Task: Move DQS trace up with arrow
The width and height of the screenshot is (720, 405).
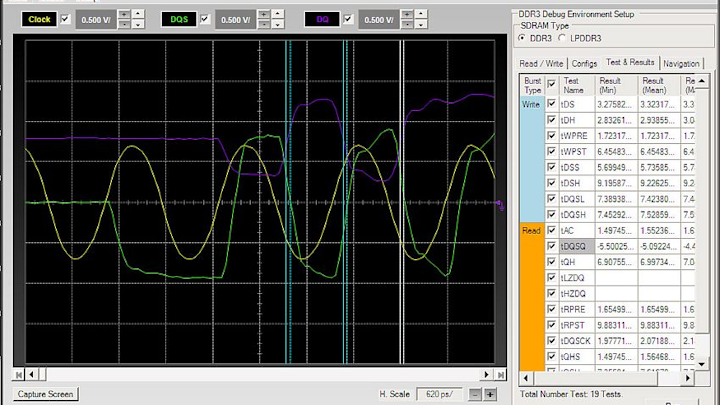Action: pyautogui.click(x=278, y=14)
